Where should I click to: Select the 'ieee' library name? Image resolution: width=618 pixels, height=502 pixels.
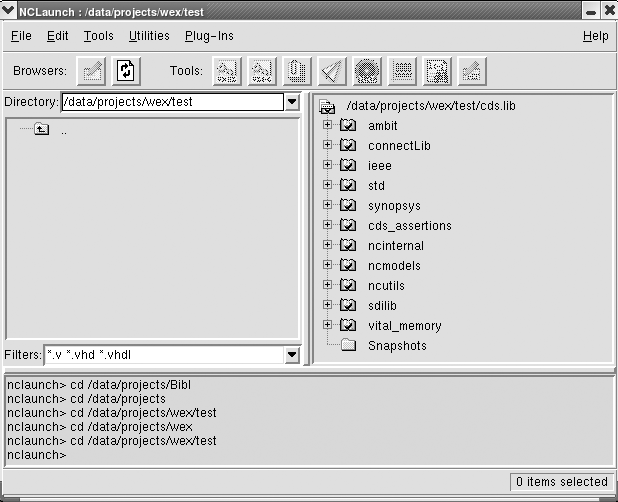tap(380, 166)
